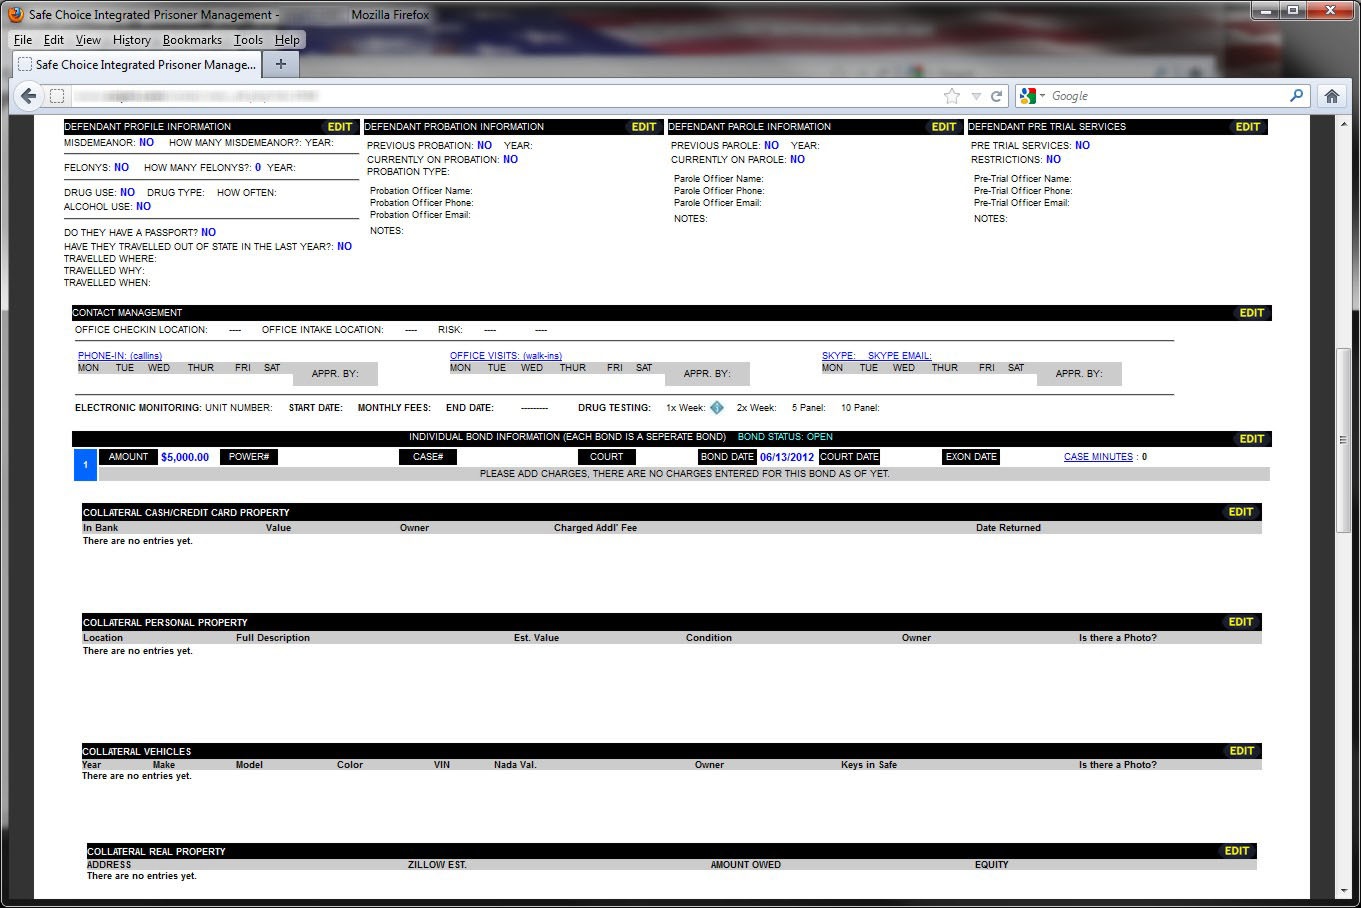Open new tab with the plus button
This screenshot has width=1361, height=908.
(281, 64)
